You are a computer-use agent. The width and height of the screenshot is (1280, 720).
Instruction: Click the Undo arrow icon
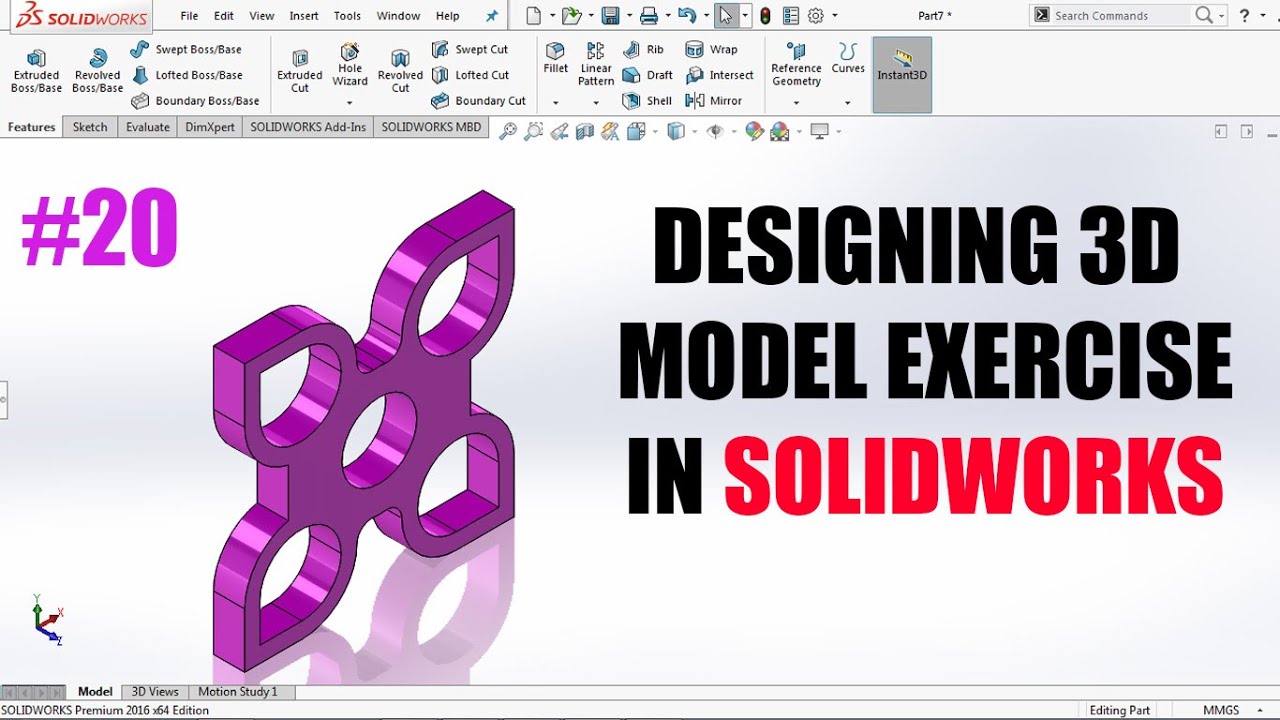tap(685, 16)
